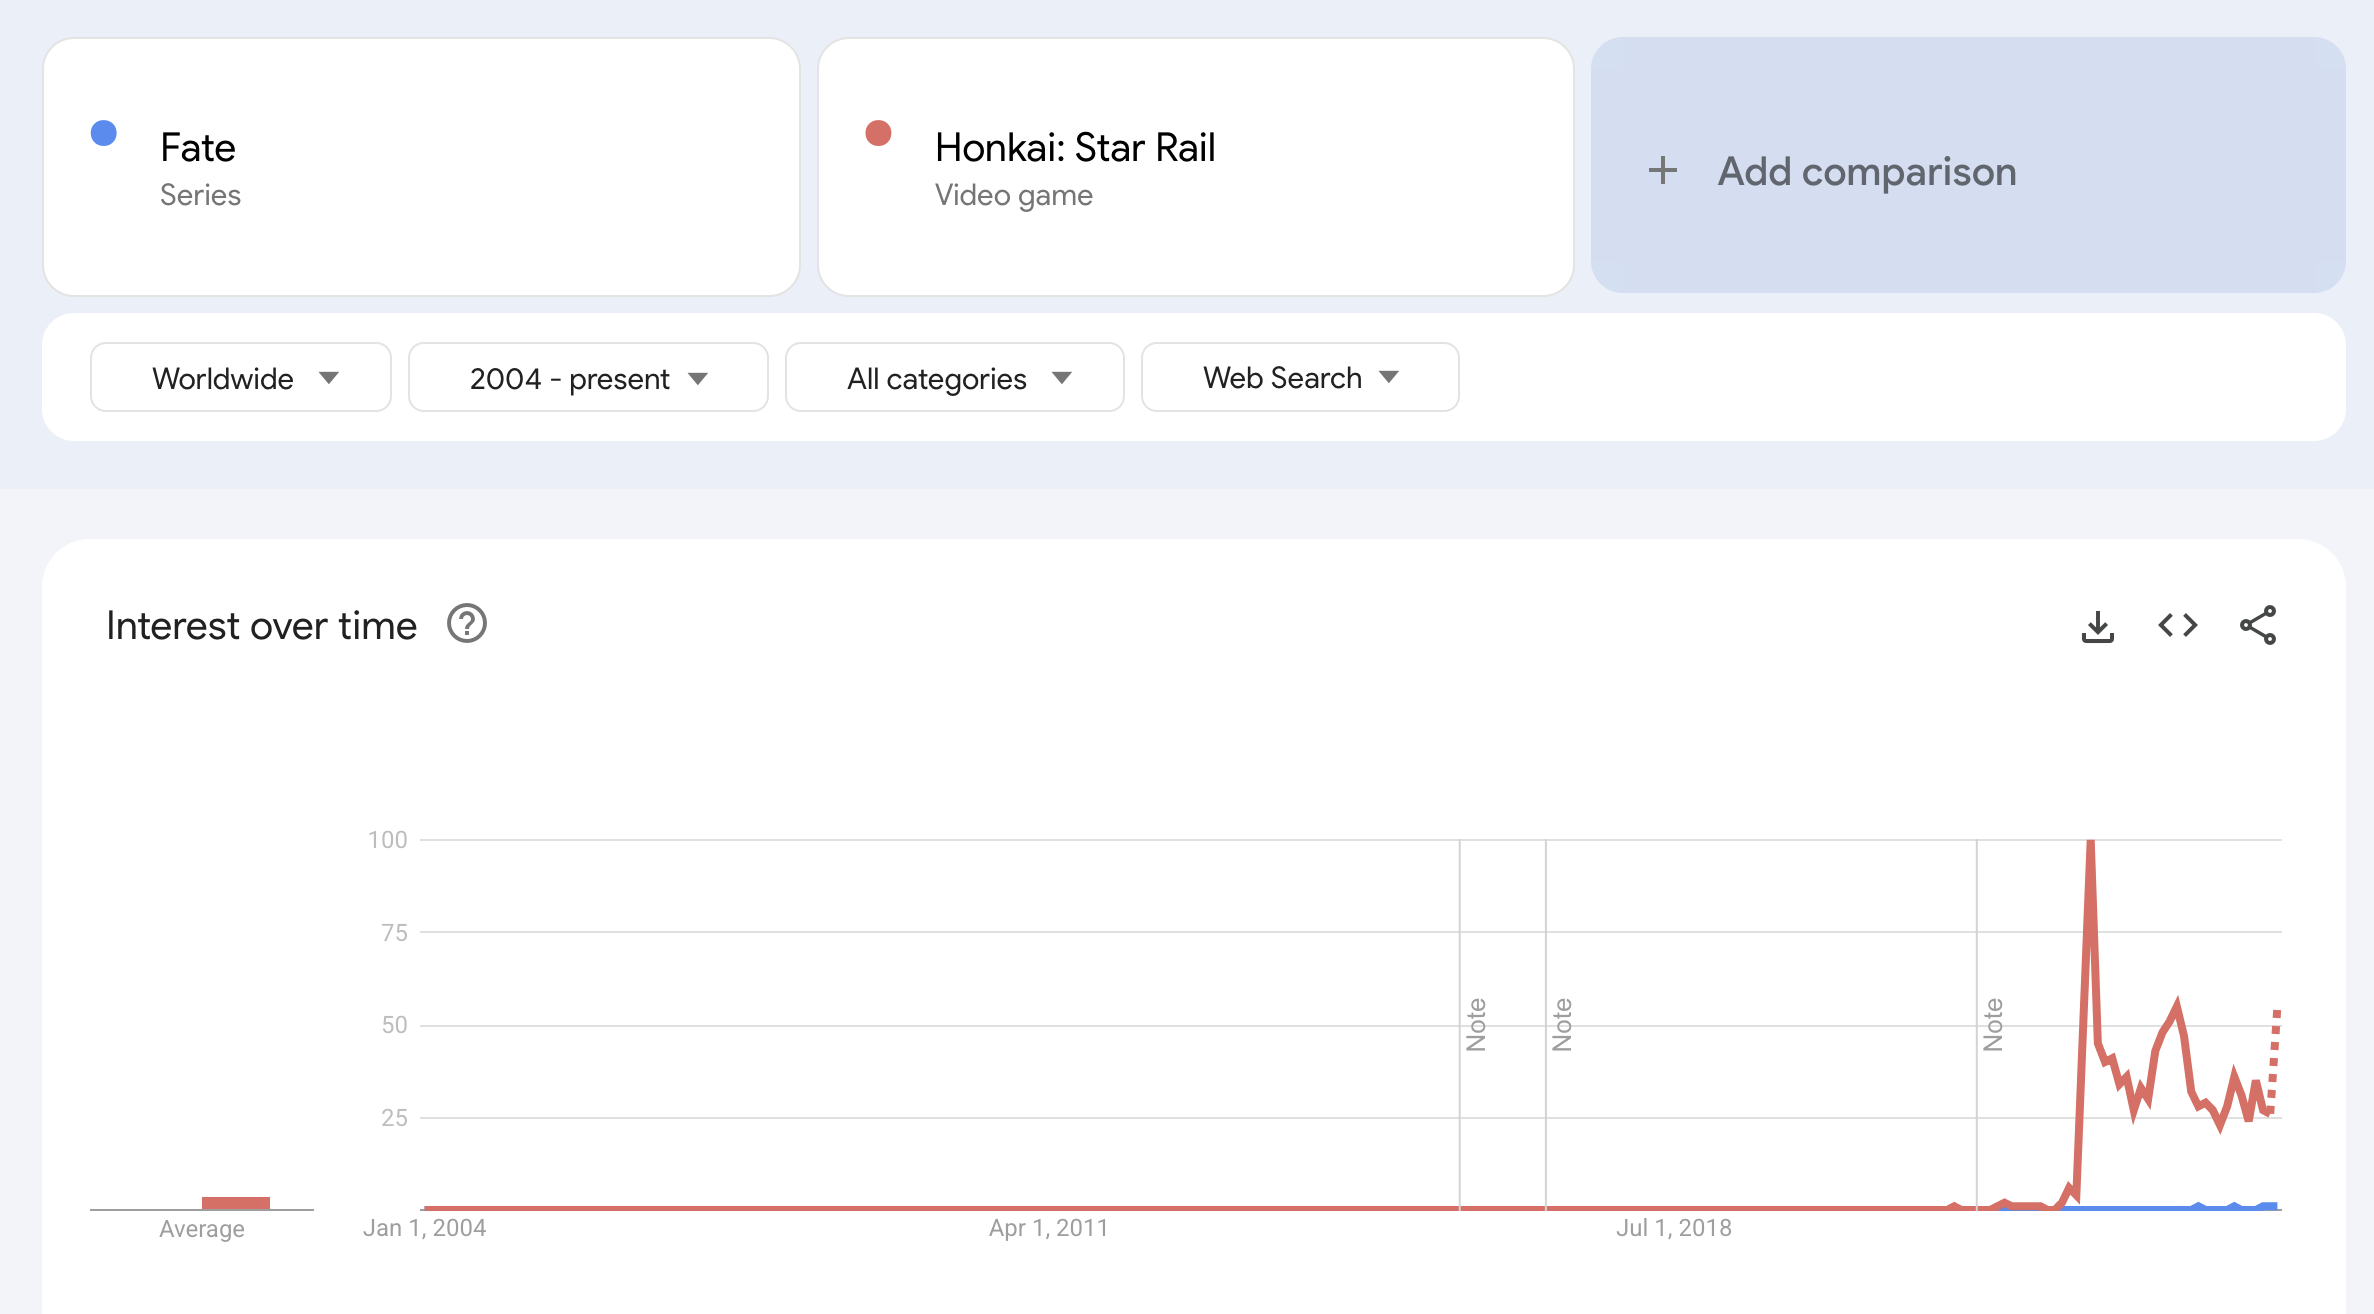Click the Honkai peak at 100
This screenshot has height=1314, width=2374.
[x=2090, y=845]
